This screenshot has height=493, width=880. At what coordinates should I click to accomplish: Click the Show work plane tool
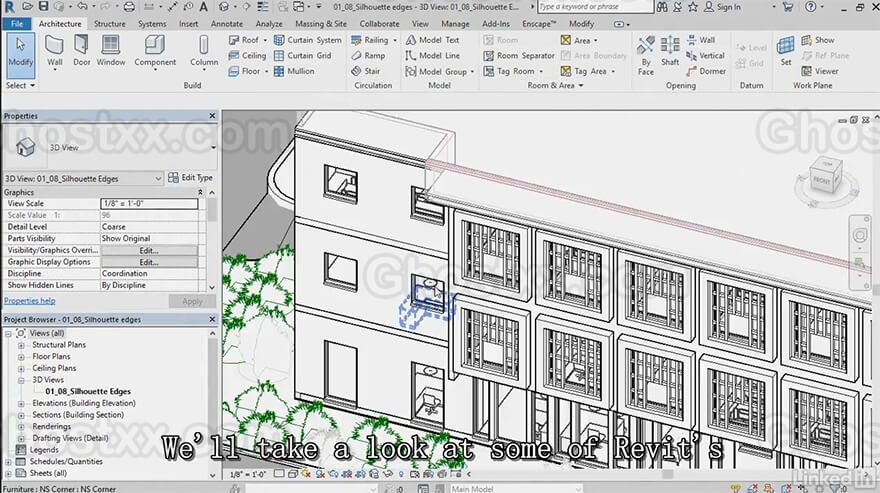click(818, 40)
